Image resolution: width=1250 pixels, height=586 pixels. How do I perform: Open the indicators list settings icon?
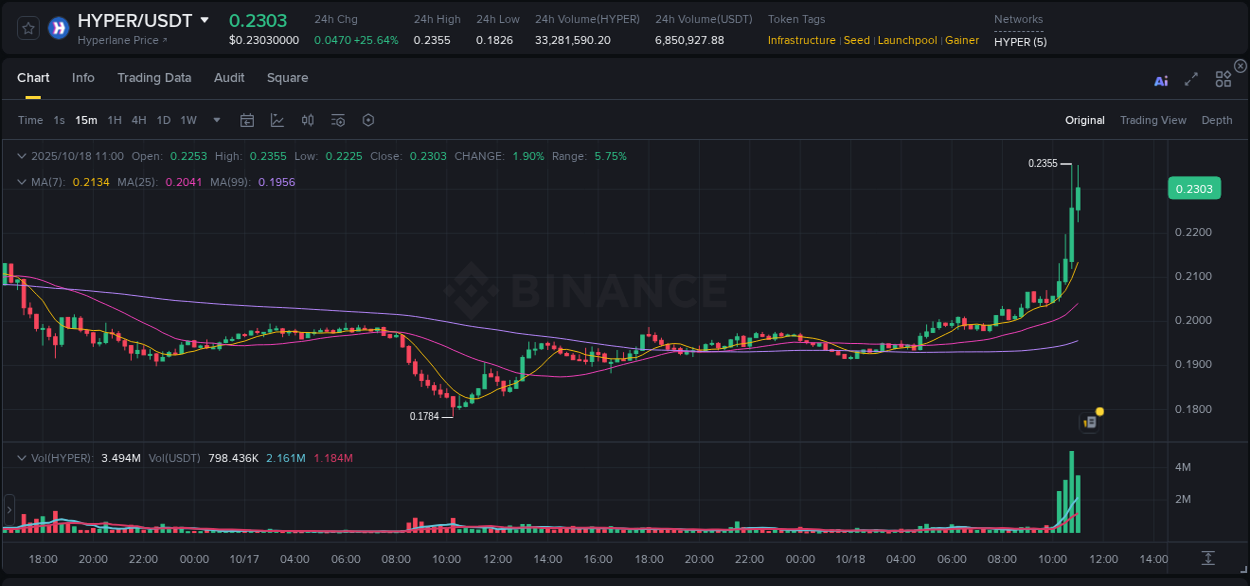coord(337,120)
